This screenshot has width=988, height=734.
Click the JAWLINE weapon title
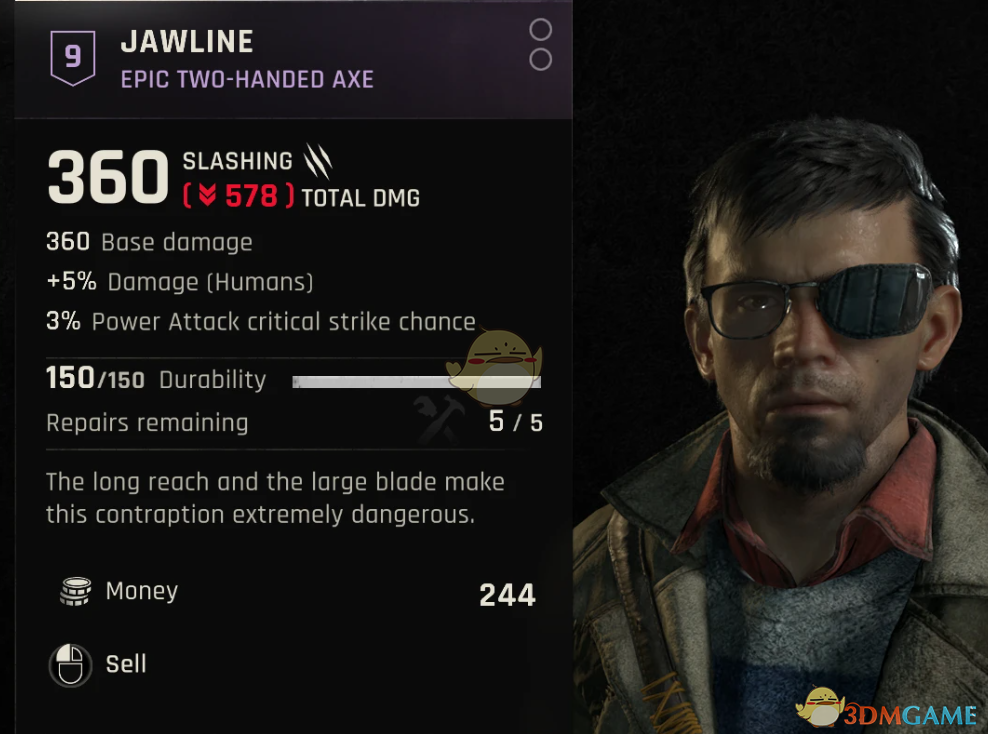pyautogui.click(x=187, y=42)
